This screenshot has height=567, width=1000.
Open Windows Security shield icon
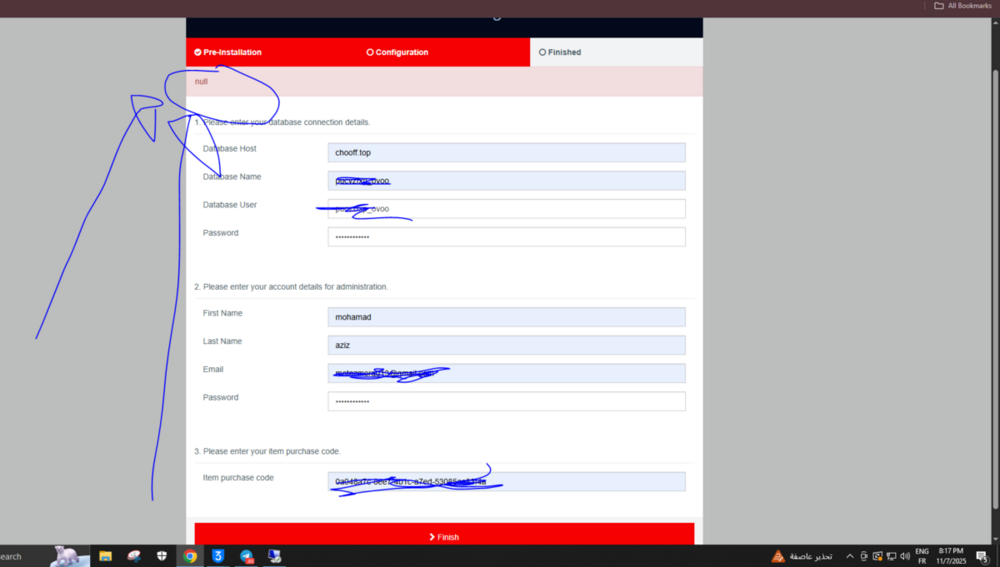coord(162,556)
